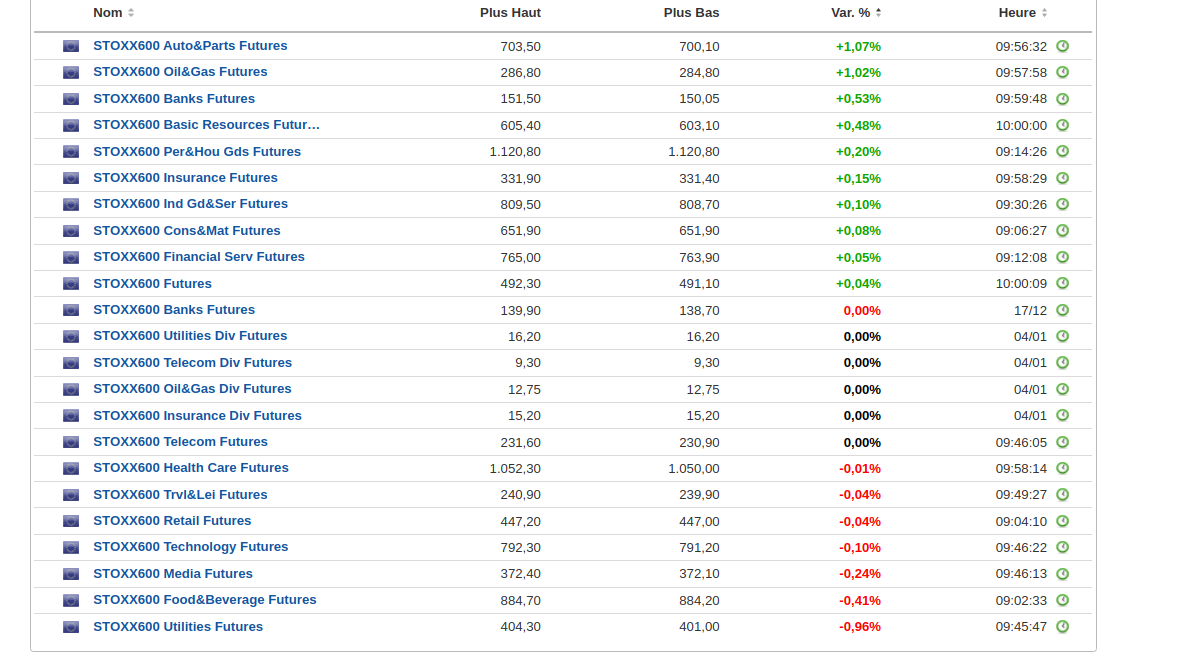Click the clock icon for STOXX600 Basic Resources
The image size is (1178, 661).
(x=1062, y=125)
